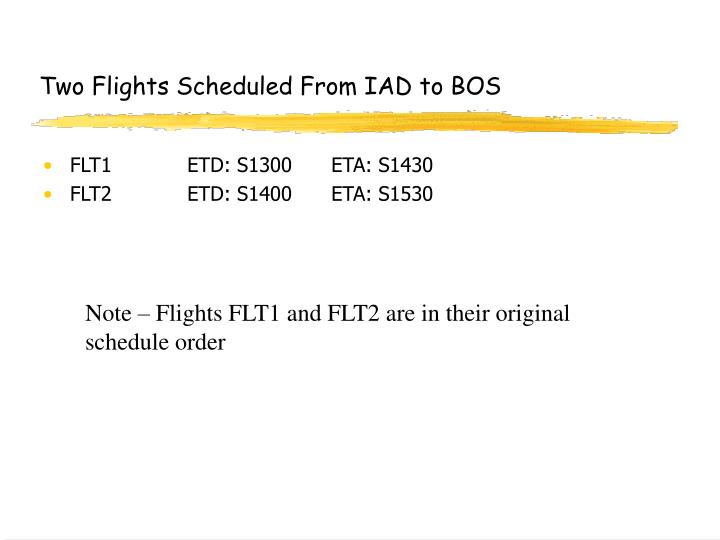
Task: Click the schedule order text line
Action: (155, 343)
